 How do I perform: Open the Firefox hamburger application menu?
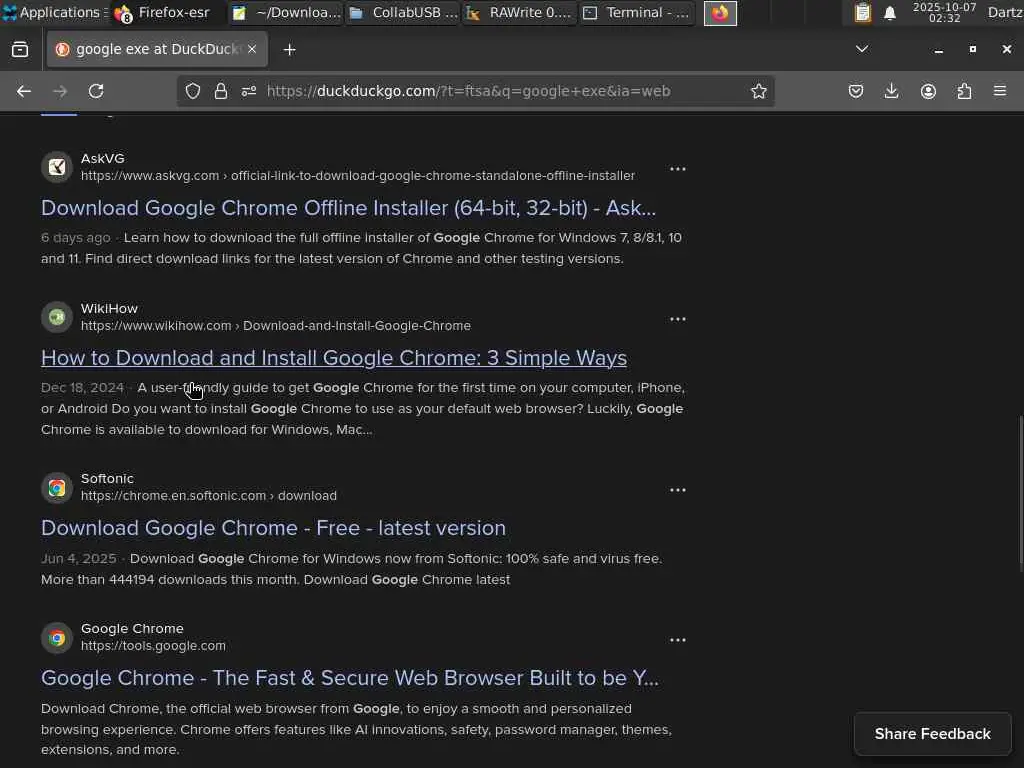(x=1000, y=91)
